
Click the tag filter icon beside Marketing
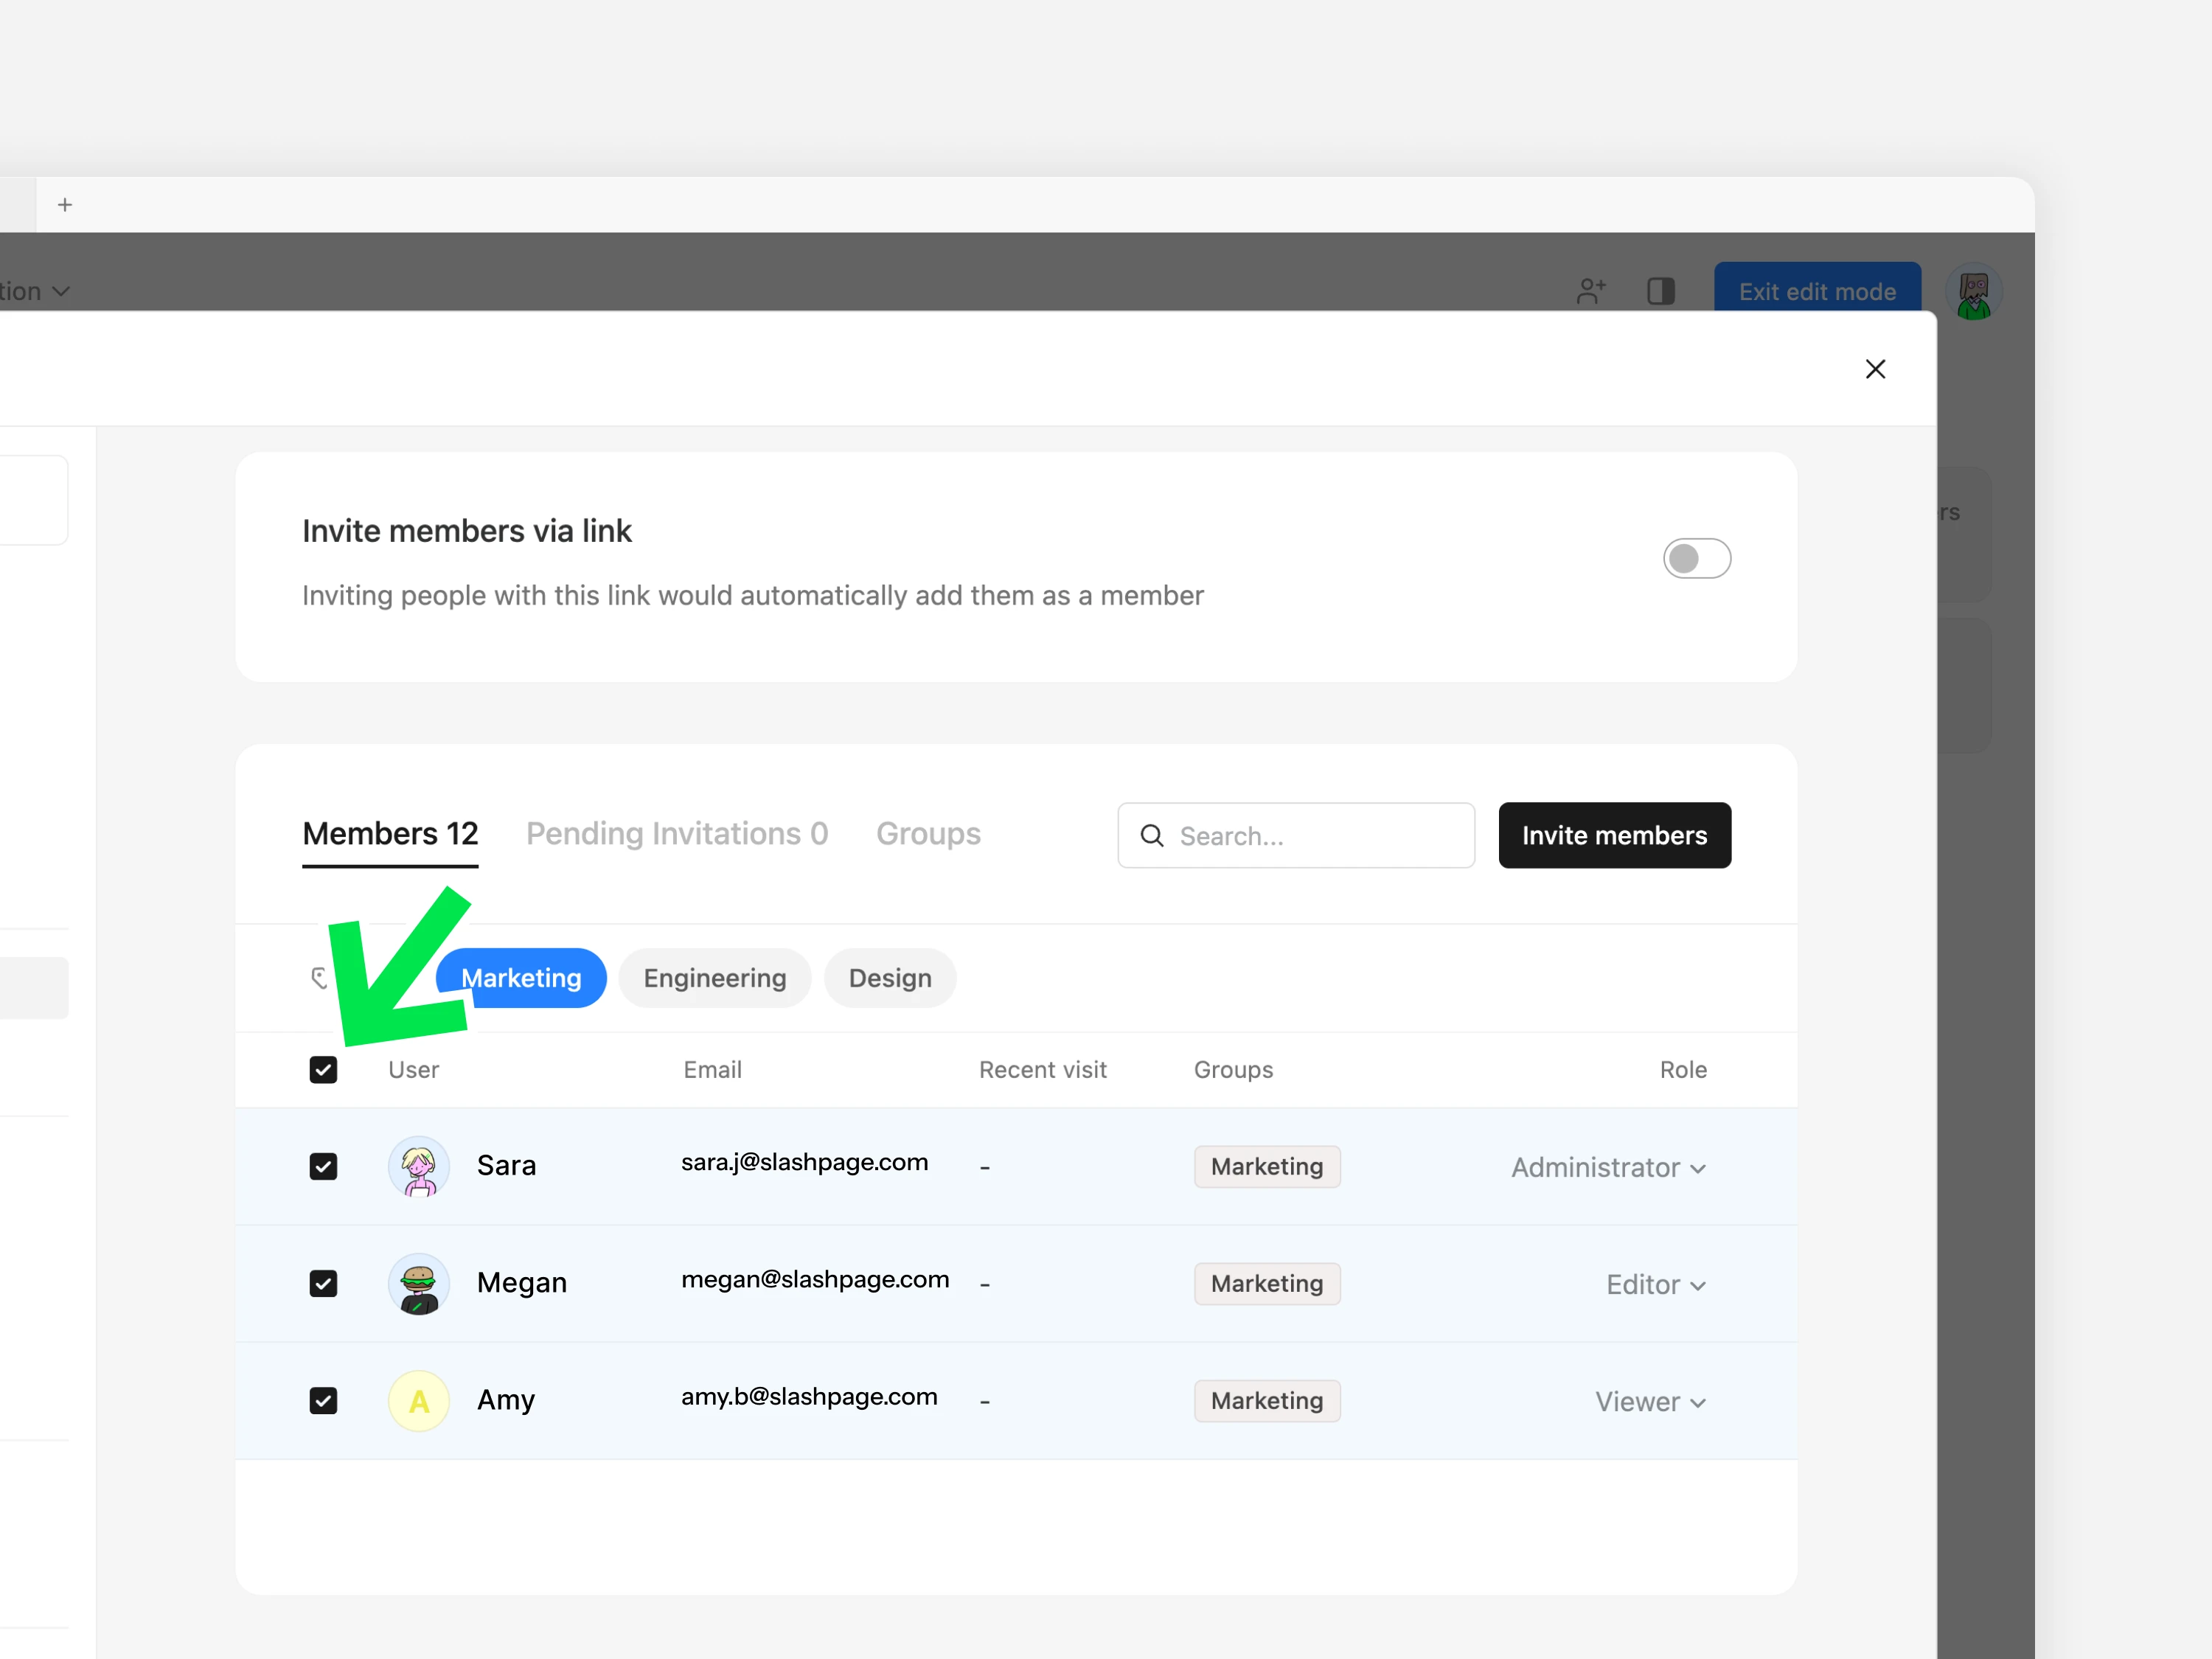tap(319, 978)
